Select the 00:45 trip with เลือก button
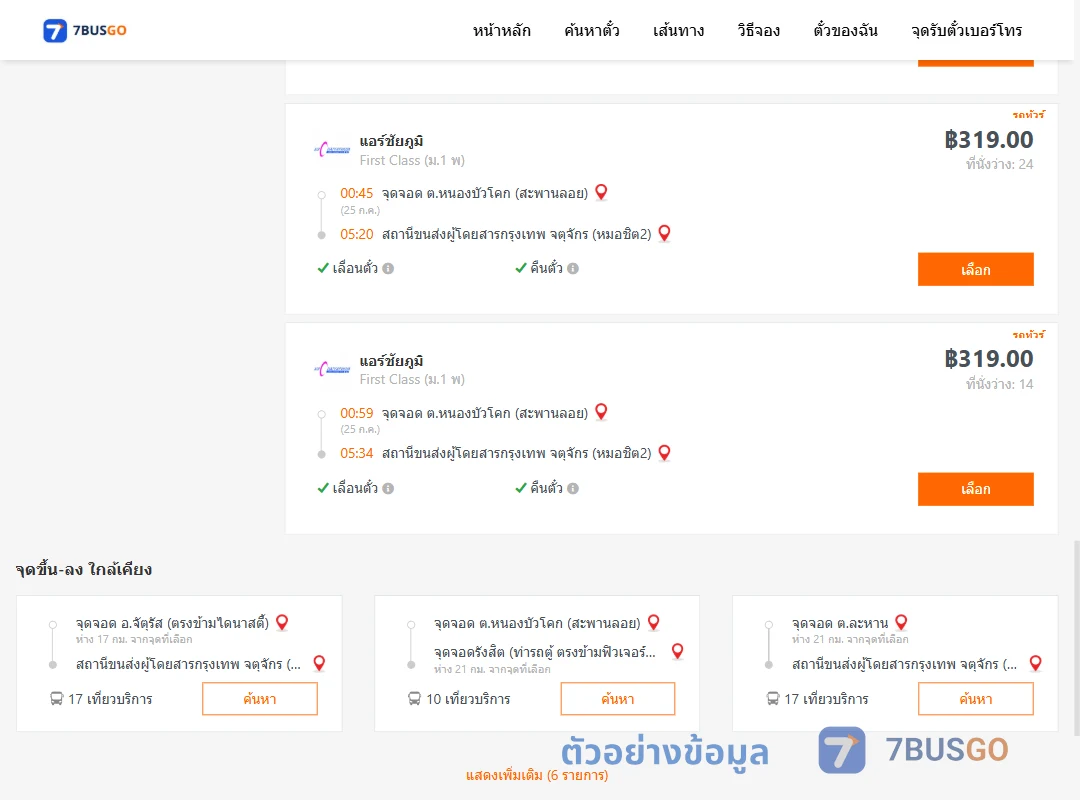This screenshot has height=800, width=1080. tap(975, 269)
